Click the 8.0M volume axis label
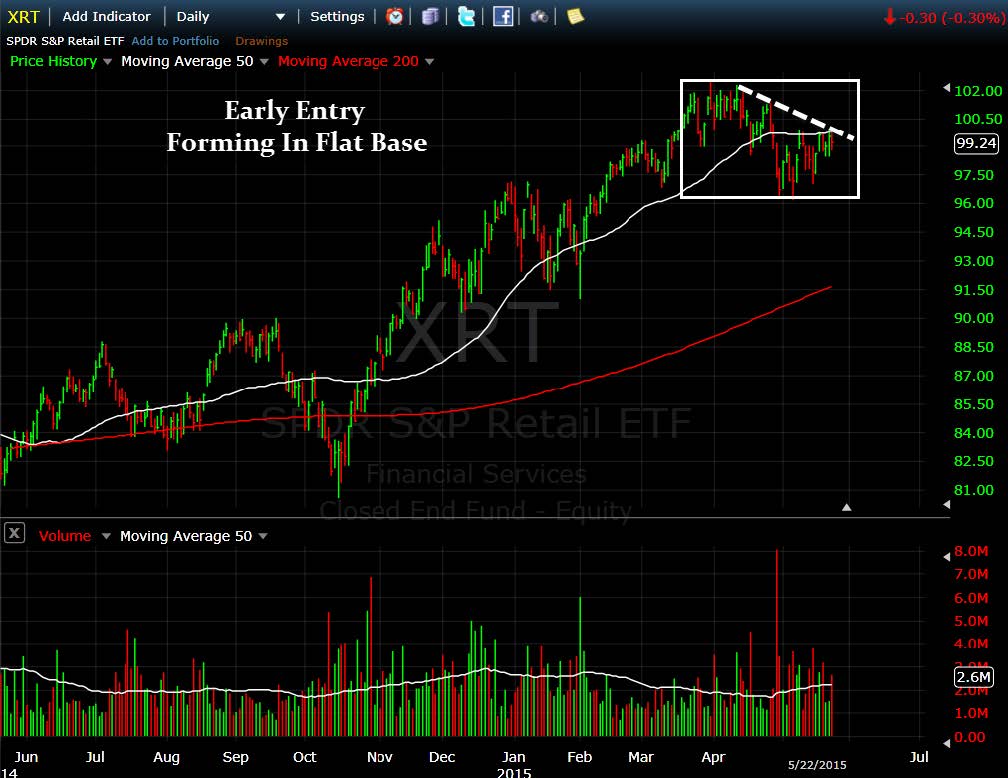Image resolution: width=1008 pixels, height=778 pixels. (x=971, y=551)
